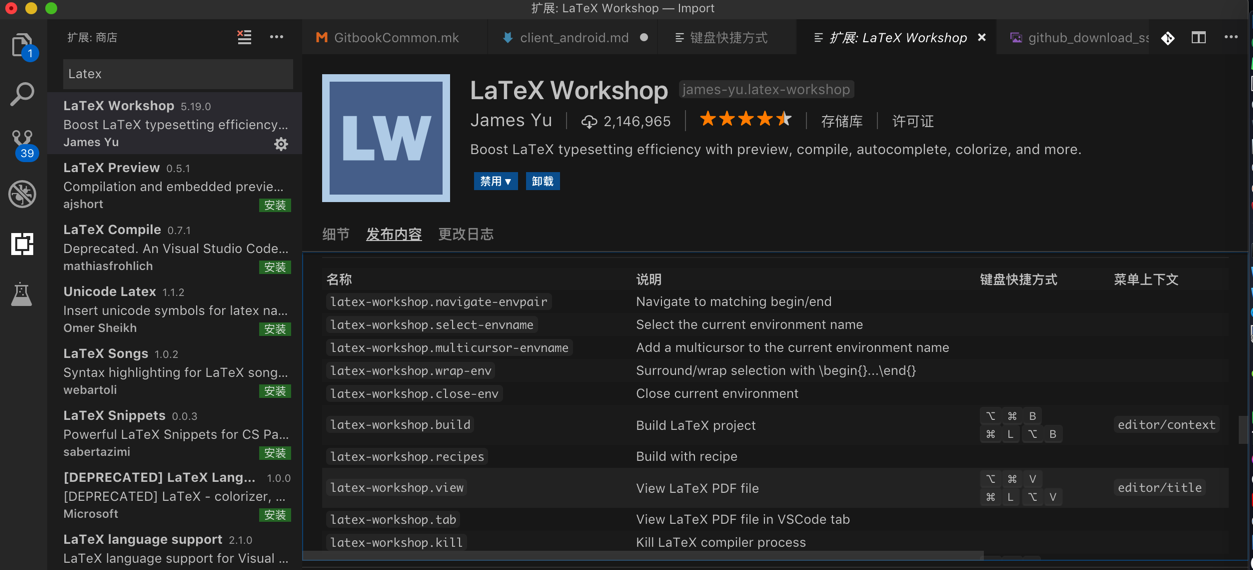Select LaTeX Preview list entry
The height and width of the screenshot is (570, 1253).
(x=175, y=186)
